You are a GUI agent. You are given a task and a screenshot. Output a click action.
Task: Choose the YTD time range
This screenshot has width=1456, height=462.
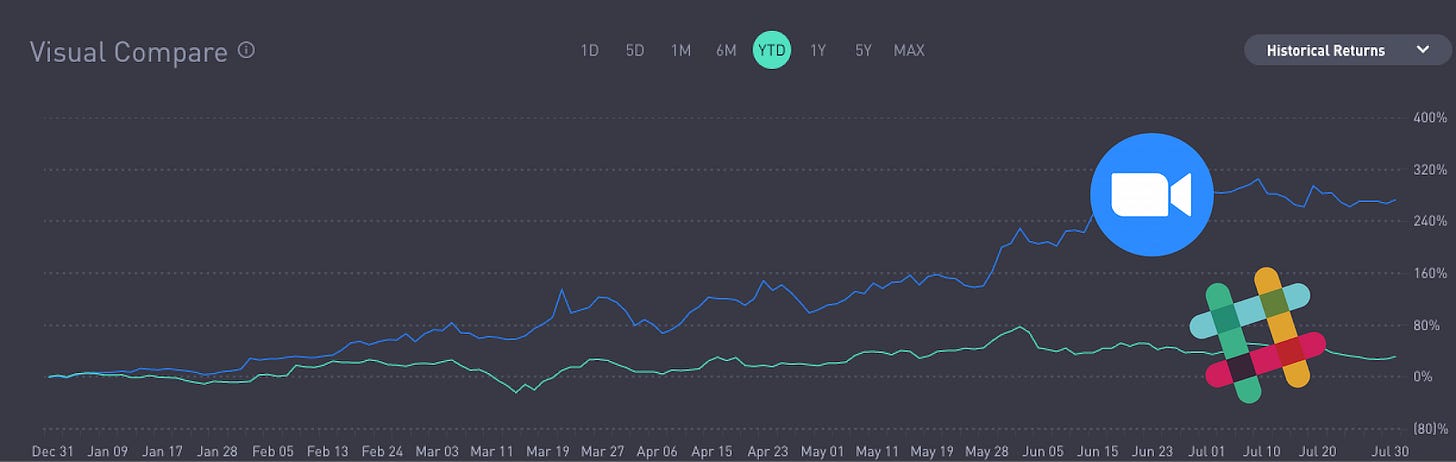(x=772, y=50)
